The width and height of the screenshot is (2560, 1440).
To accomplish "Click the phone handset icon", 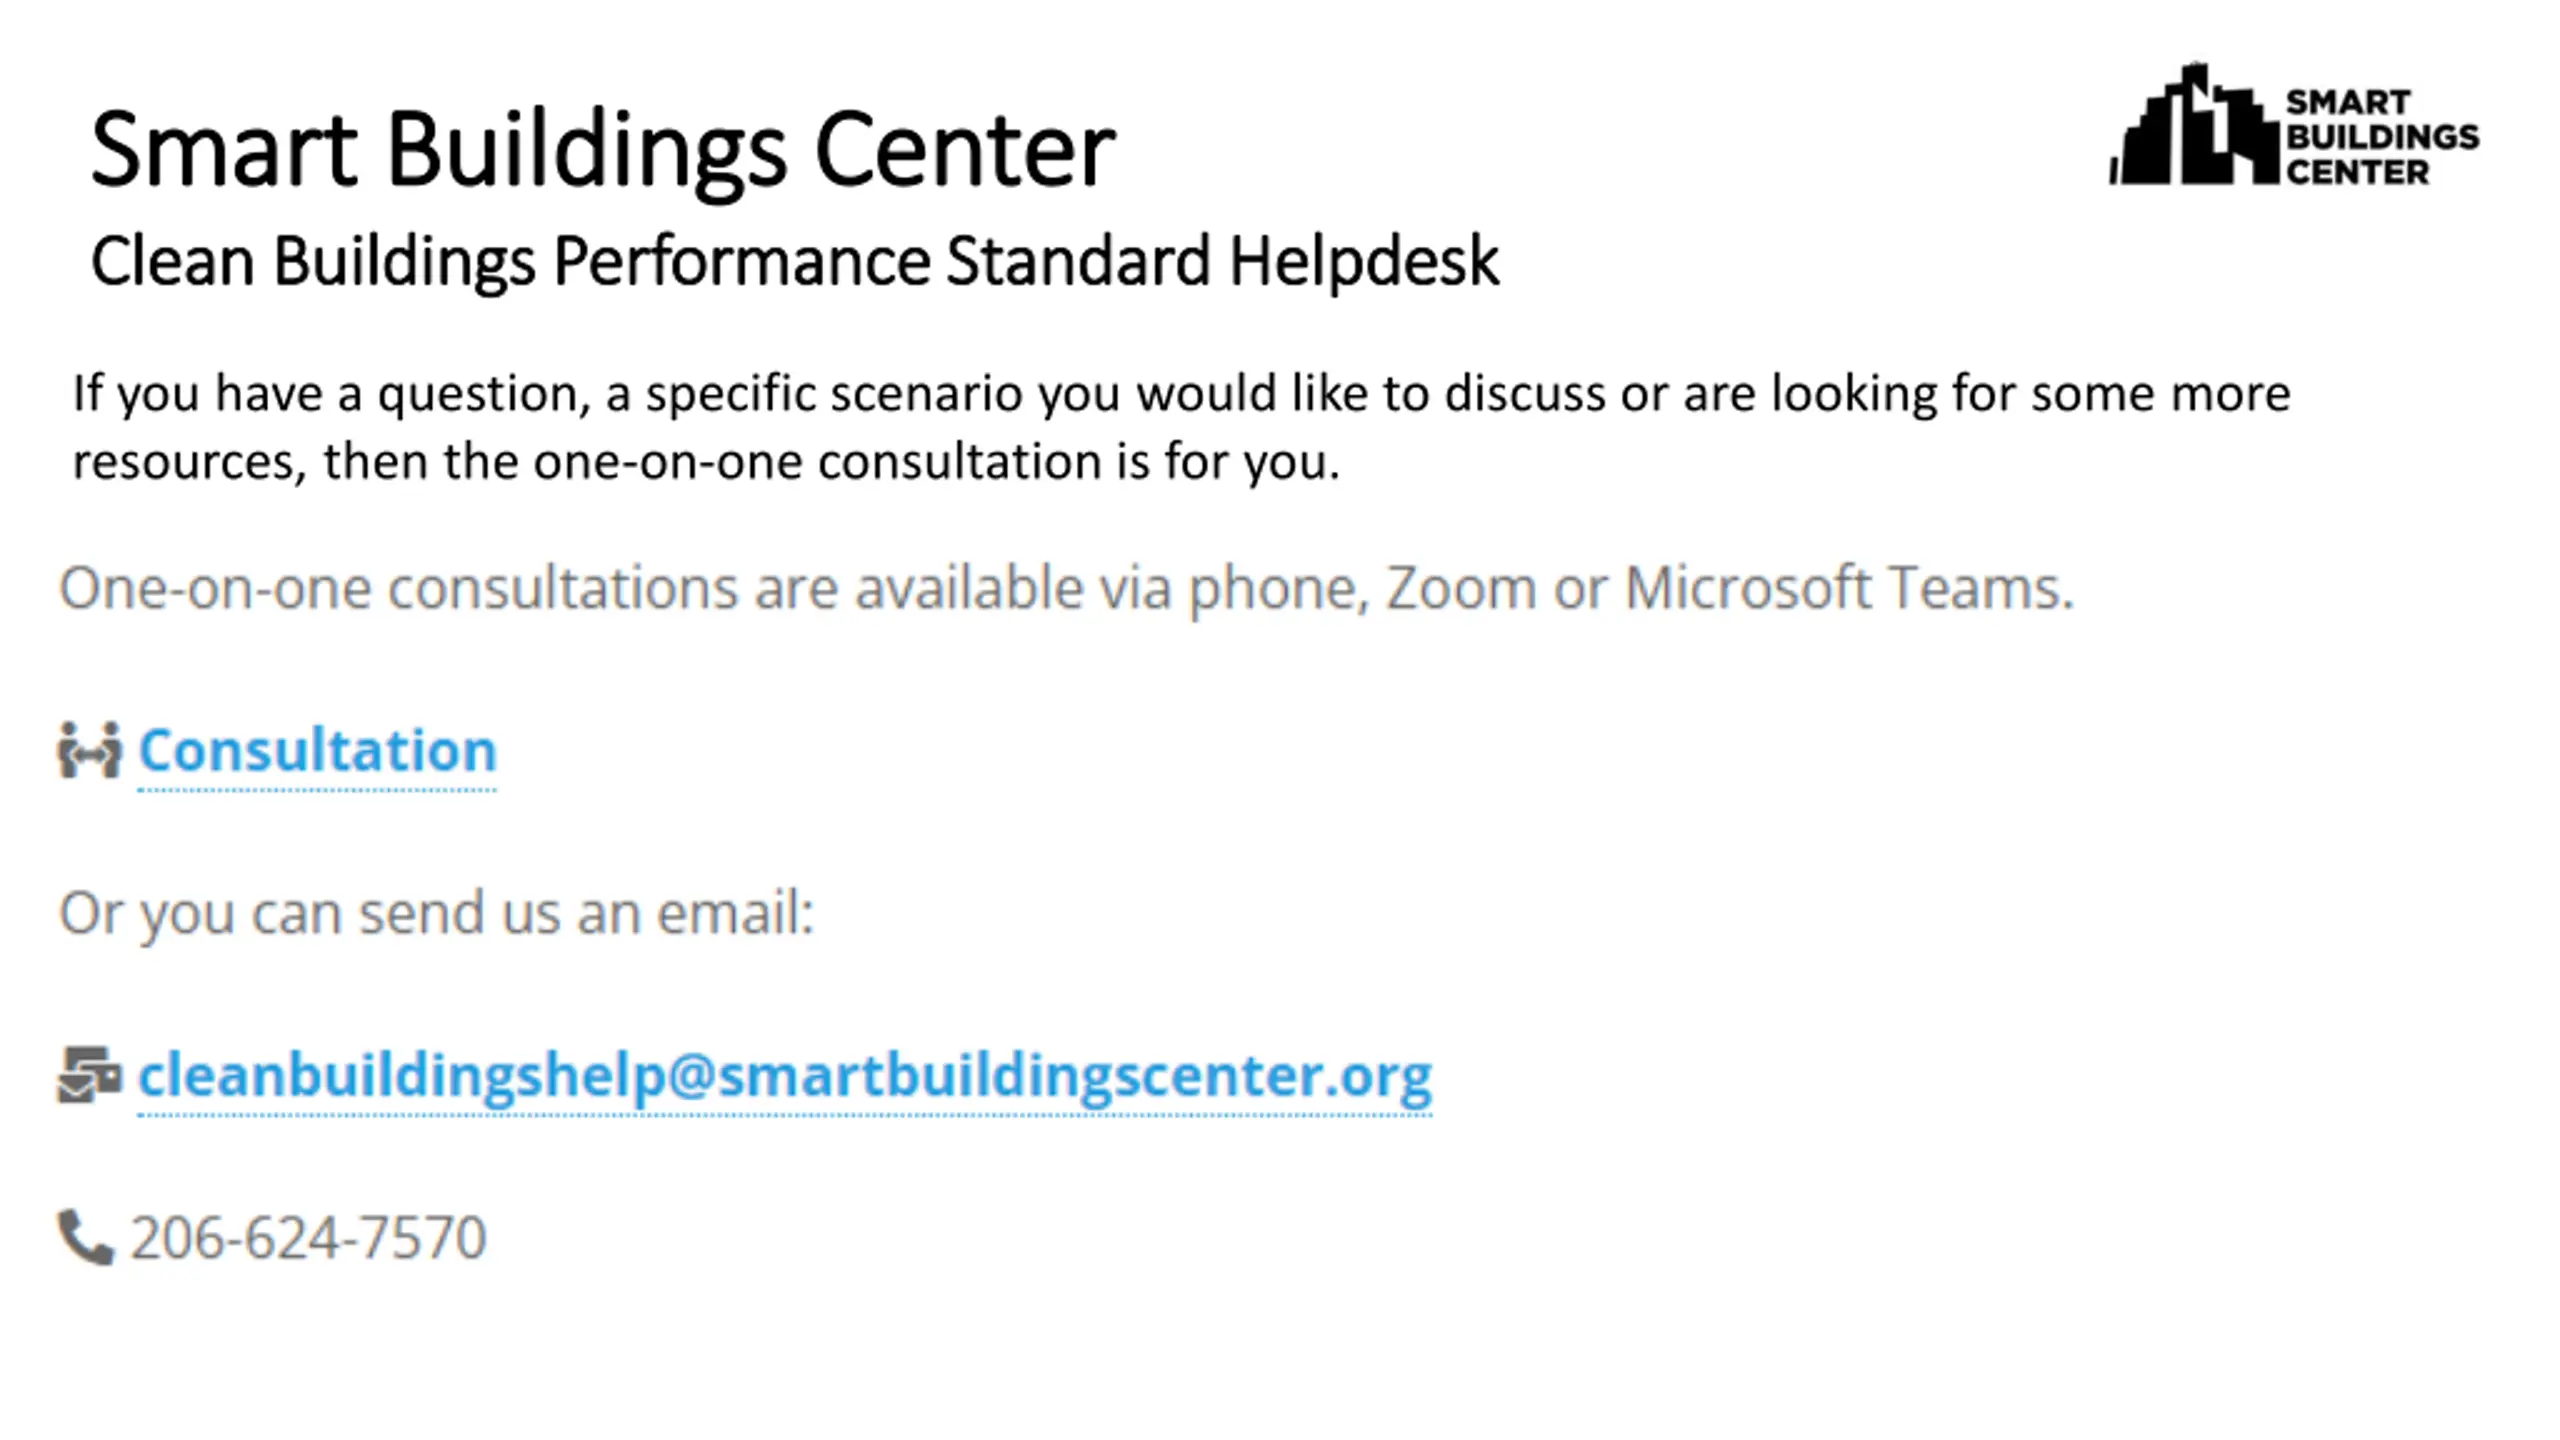I will coord(86,1237).
